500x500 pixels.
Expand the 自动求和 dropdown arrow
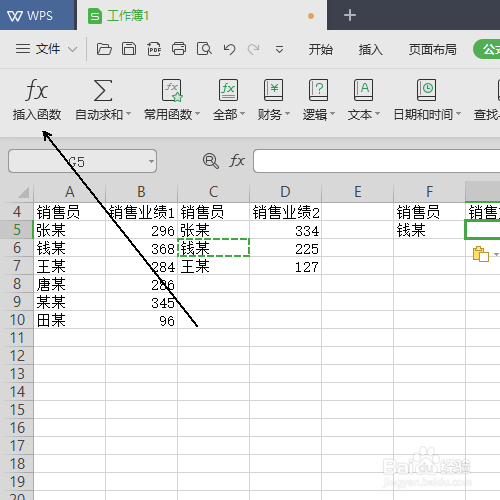tap(128, 114)
